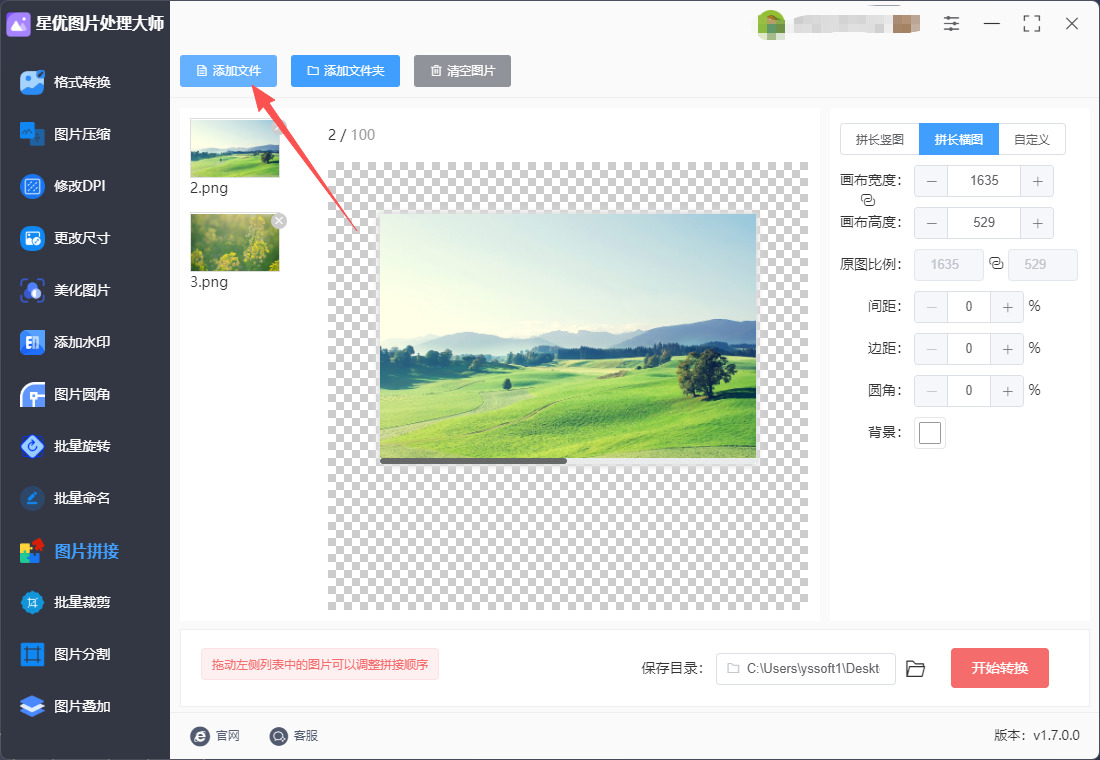
Task: Click the 原图比例 height field 529
Action: point(1042,265)
